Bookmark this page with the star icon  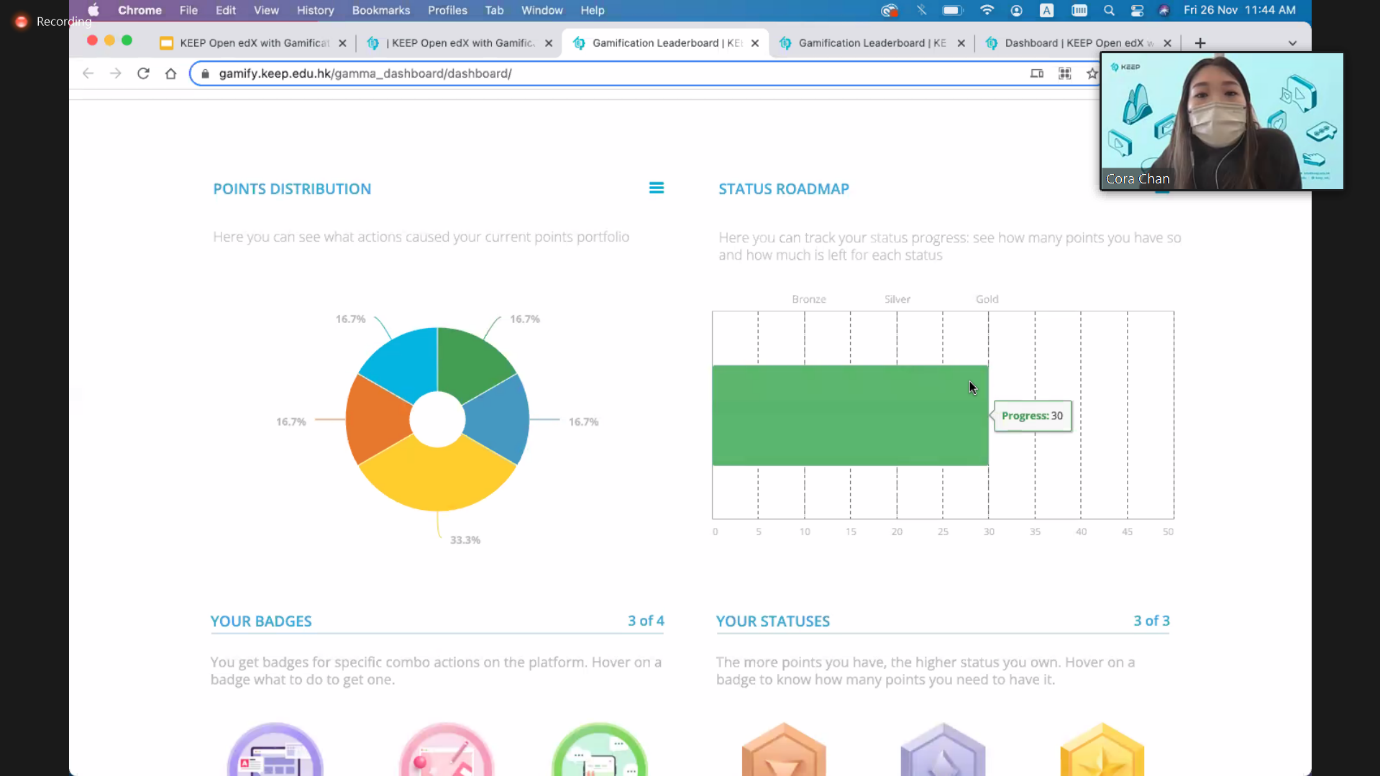click(1092, 73)
